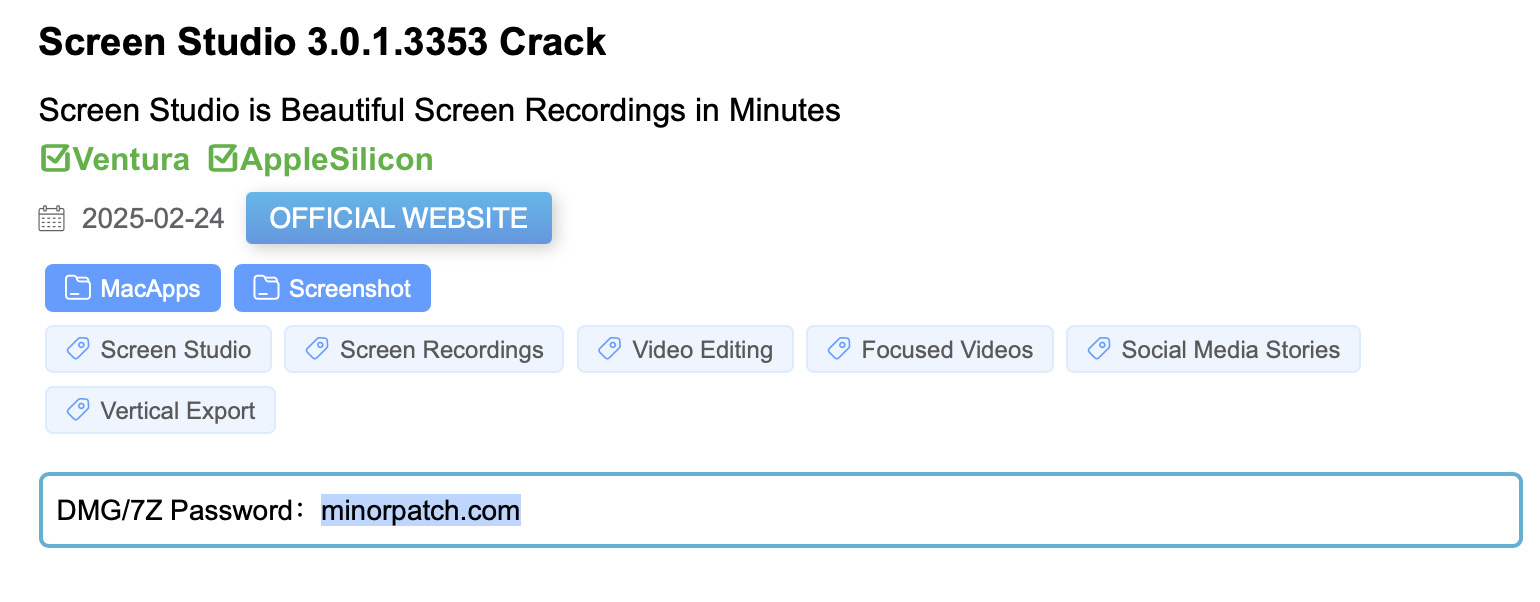The height and width of the screenshot is (602, 1540).
Task: Click the highlighted minorpatch.com password text
Action: coord(420,511)
